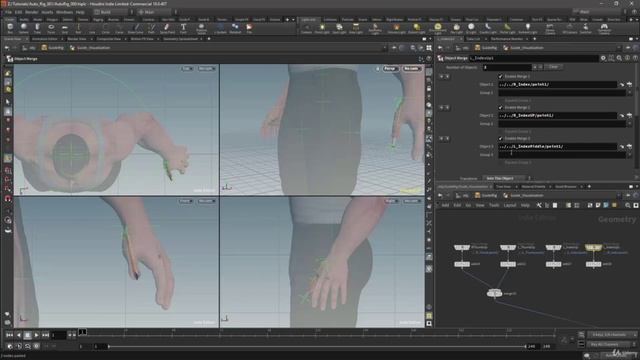Jump to first frame in playbar
The height and width of the screenshot is (360, 640).
[x=9, y=335]
